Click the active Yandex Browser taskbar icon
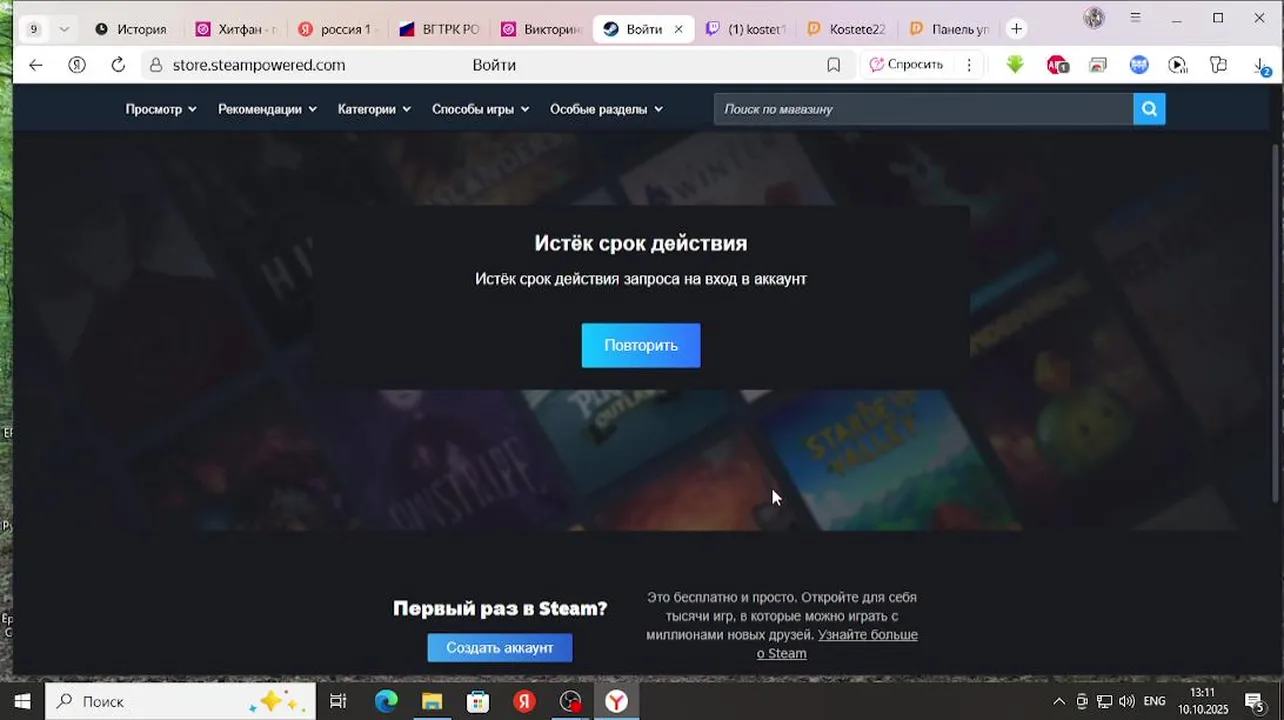This screenshot has width=1284, height=720. click(616, 701)
